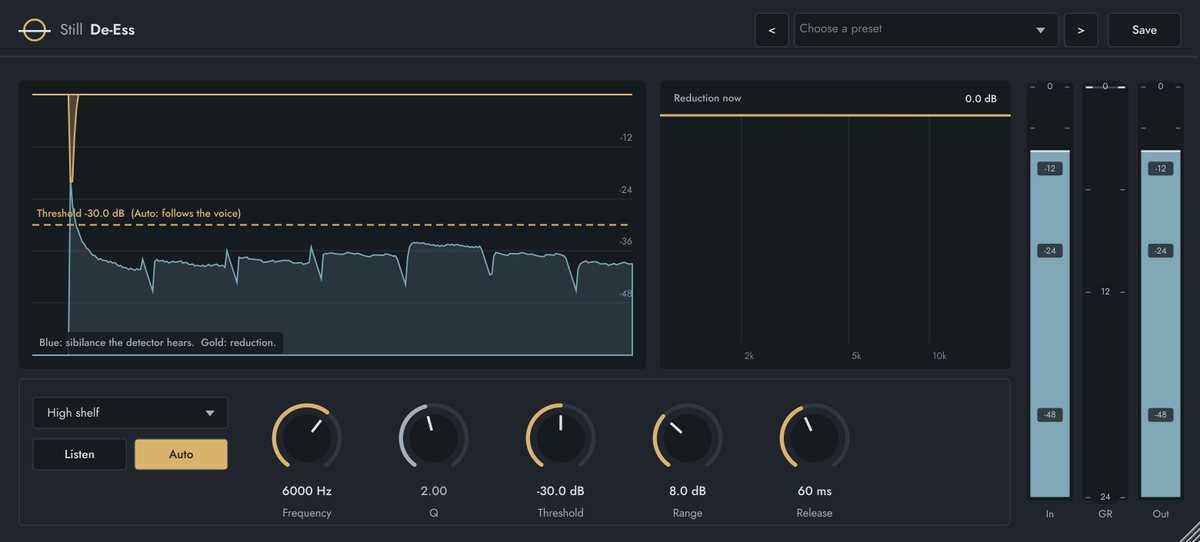Click the Out level meter
Screen dimensions: 1200x542
click(x=1161, y=292)
